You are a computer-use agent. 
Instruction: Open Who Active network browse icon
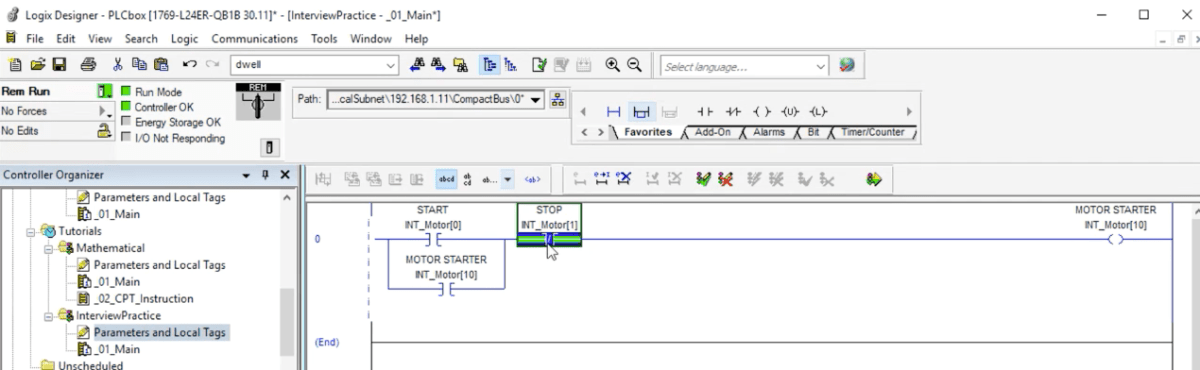pyautogui.click(x=558, y=99)
